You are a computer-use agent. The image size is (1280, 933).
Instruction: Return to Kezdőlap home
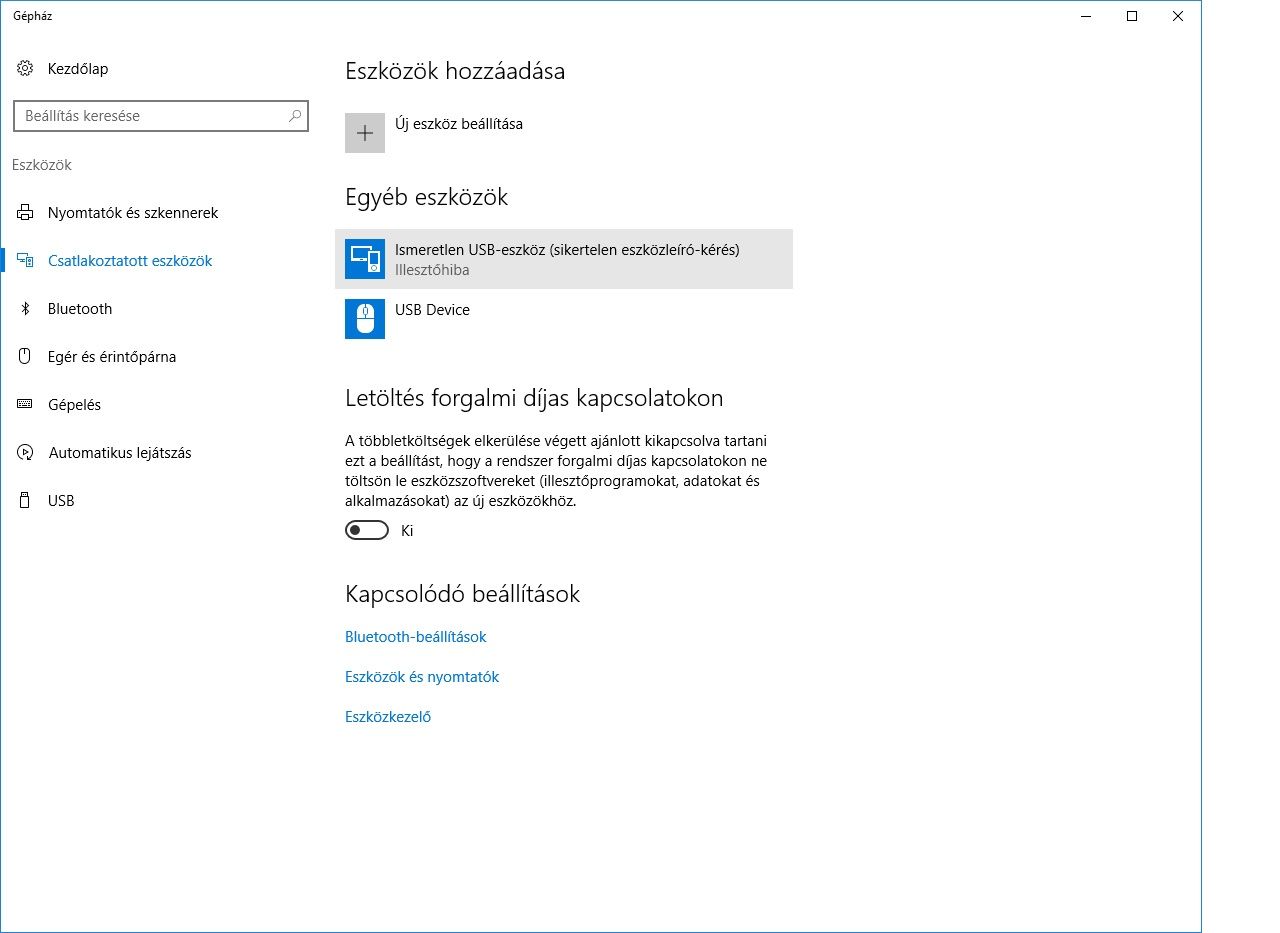pos(78,69)
